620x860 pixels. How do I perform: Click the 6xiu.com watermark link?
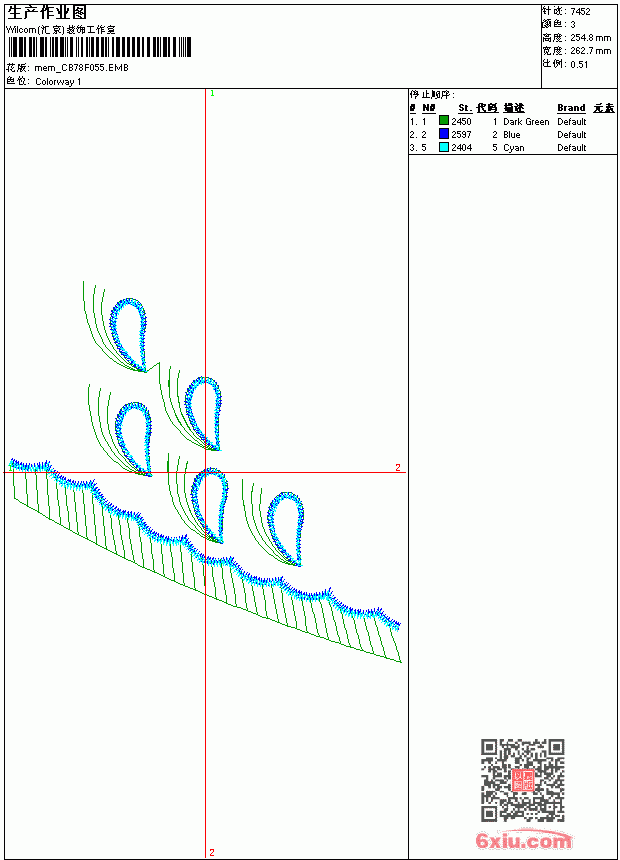[523, 840]
